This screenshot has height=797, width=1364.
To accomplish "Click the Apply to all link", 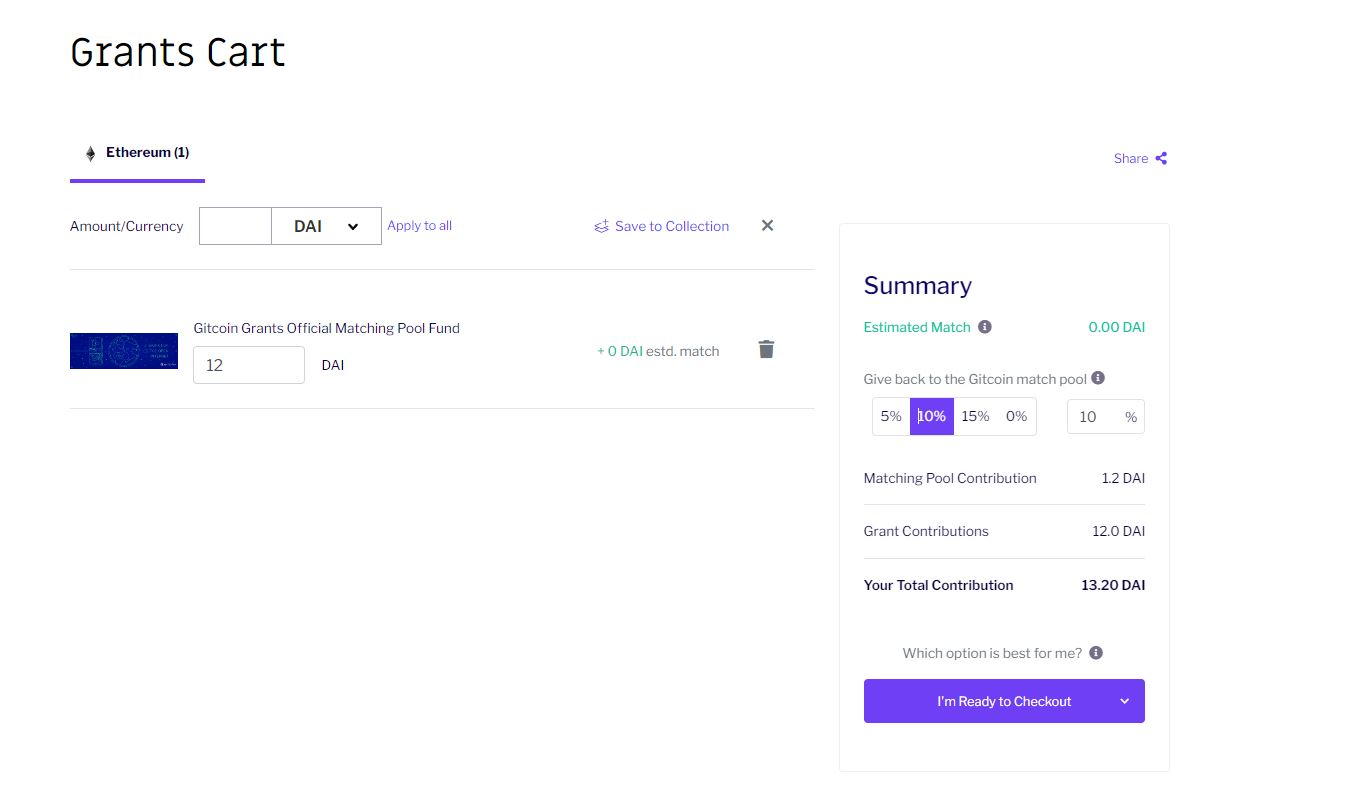I will coord(419,226).
